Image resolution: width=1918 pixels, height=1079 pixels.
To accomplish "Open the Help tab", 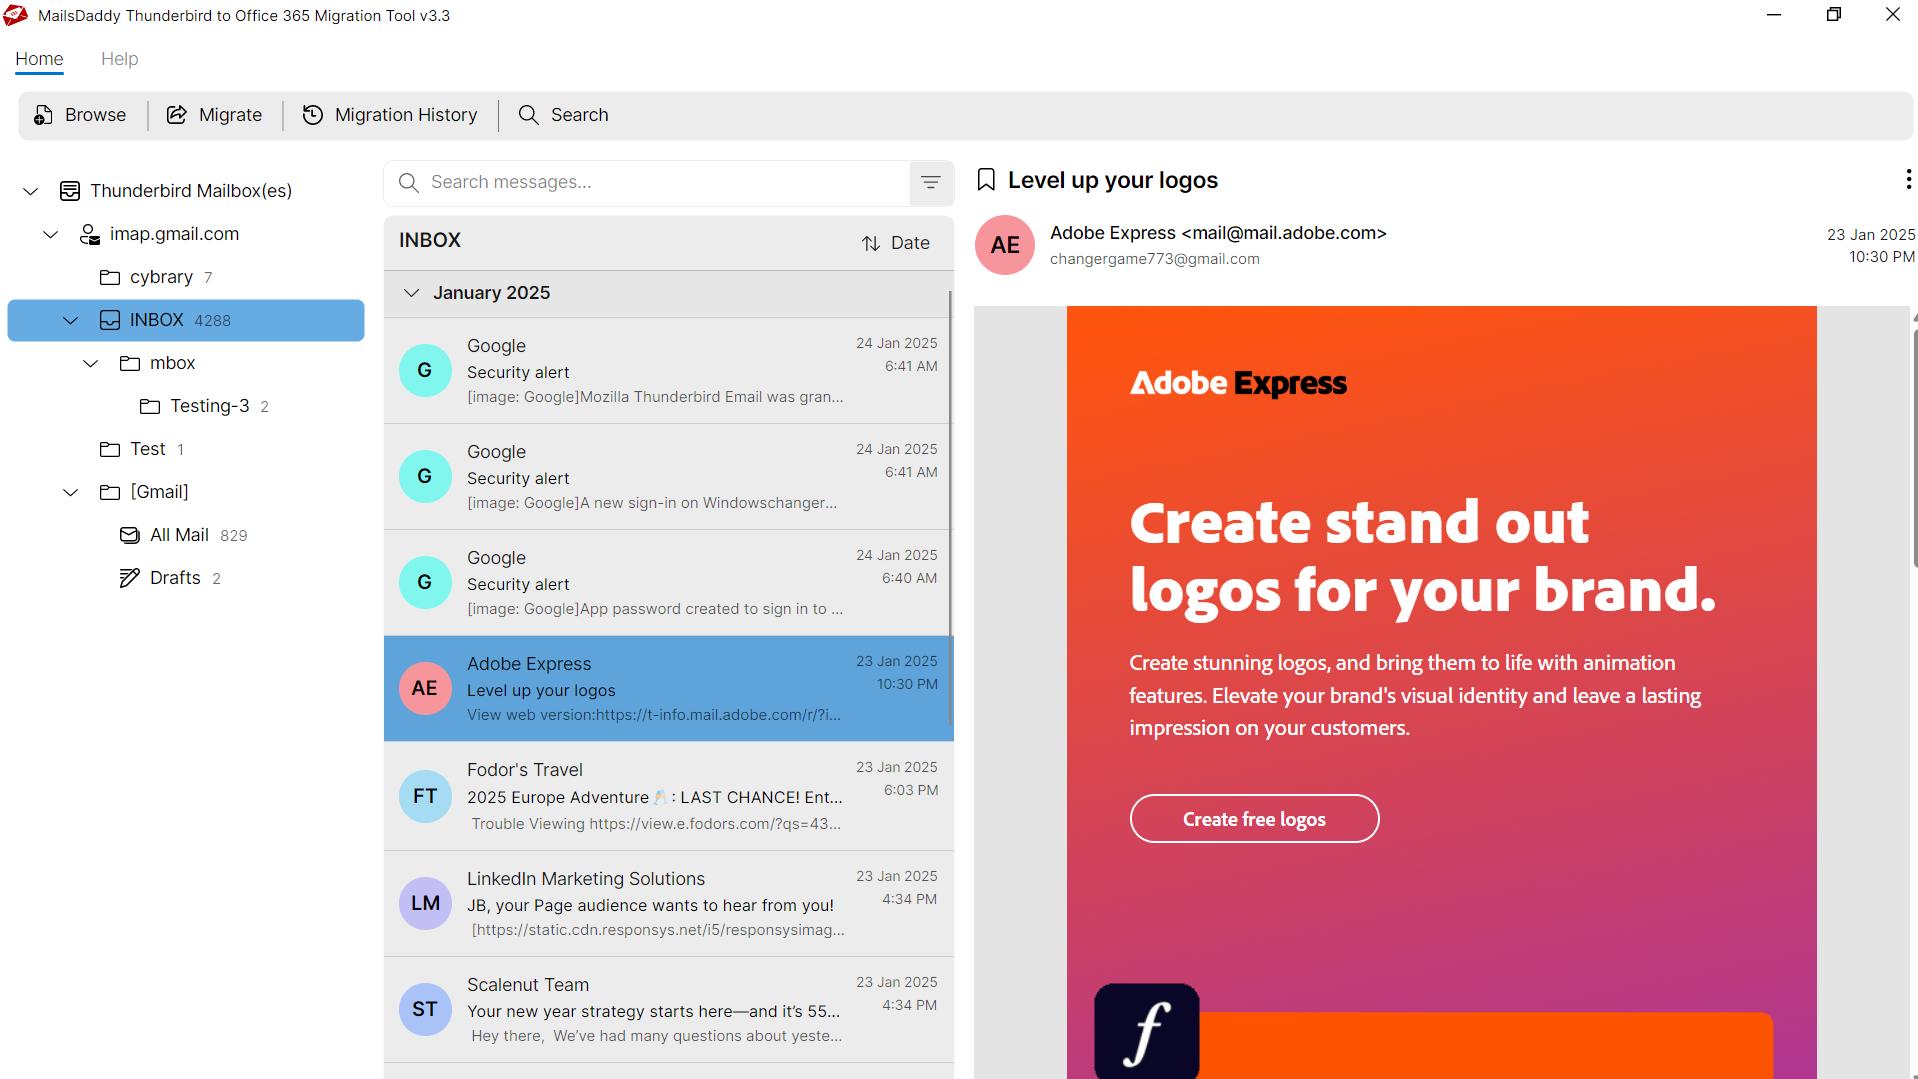I will [x=119, y=59].
